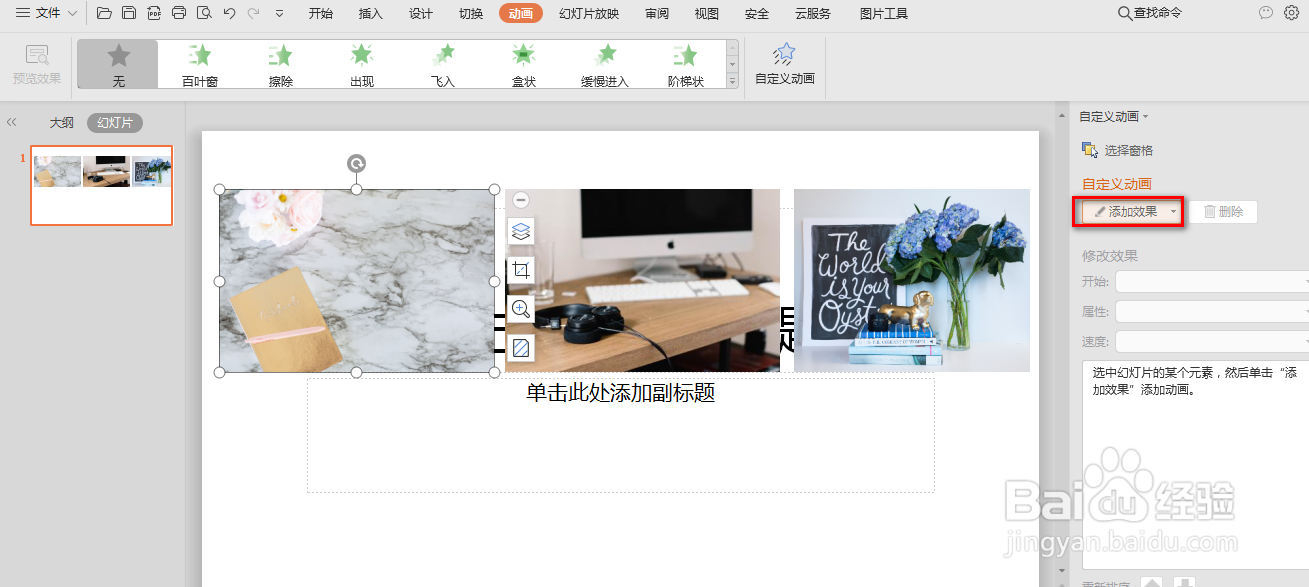Click the 选择窗格 button
This screenshot has height=587, width=1309.
[1118, 150]
